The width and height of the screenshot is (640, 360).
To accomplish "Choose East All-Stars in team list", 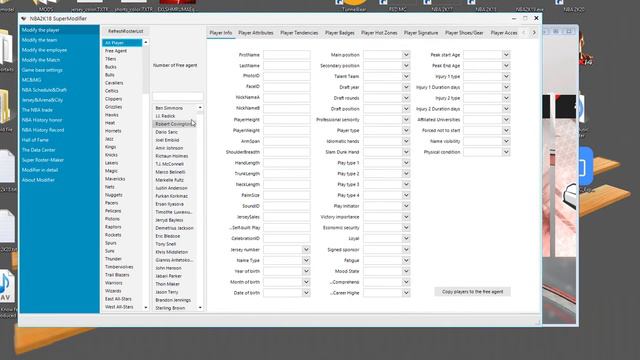I will [x=118, y=299].
